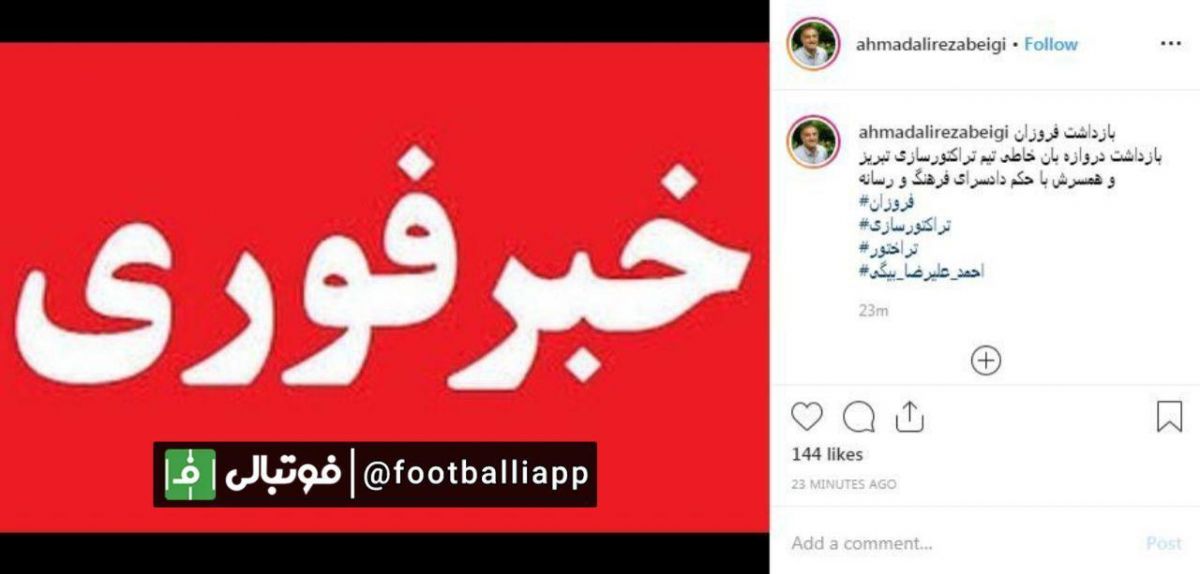Share the post using the upload arrow icon

pyautogui.click(x=909, y=416)
